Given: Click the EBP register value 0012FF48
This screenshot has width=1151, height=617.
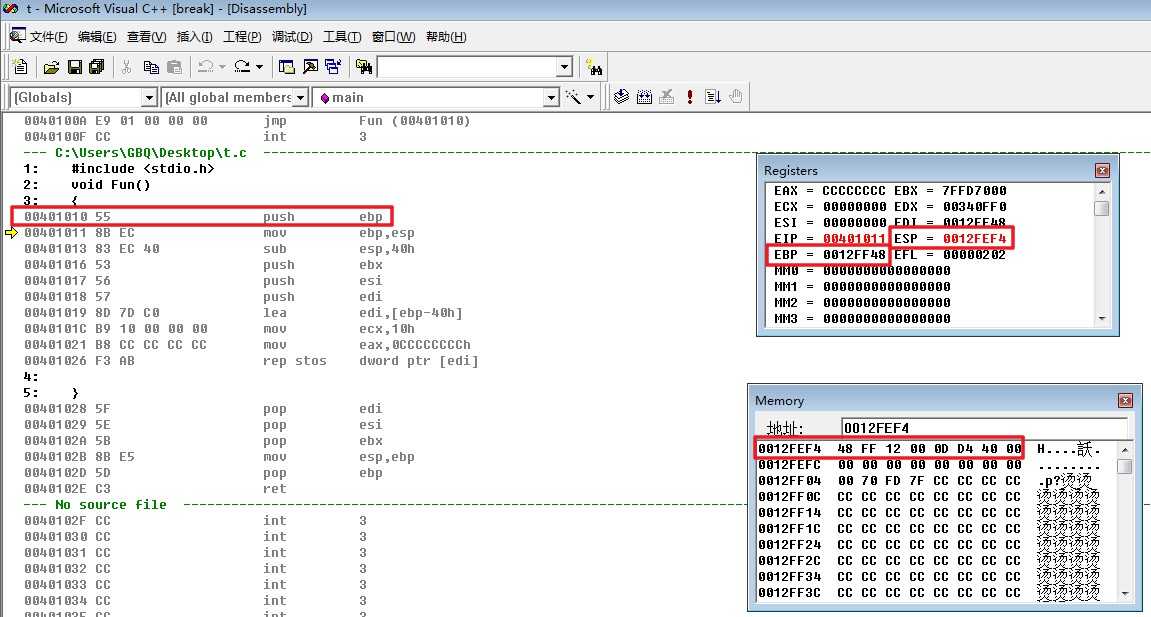Looking at the screenshot, I should tap(854, 255).
